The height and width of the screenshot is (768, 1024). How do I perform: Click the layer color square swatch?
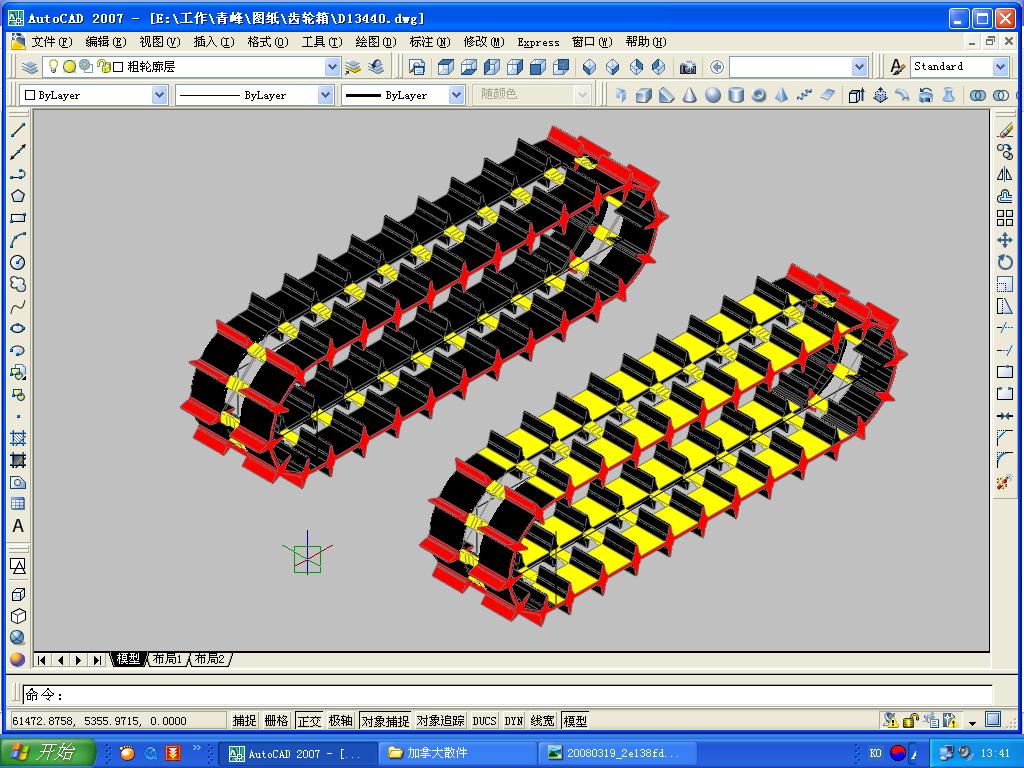click(118, 67)
